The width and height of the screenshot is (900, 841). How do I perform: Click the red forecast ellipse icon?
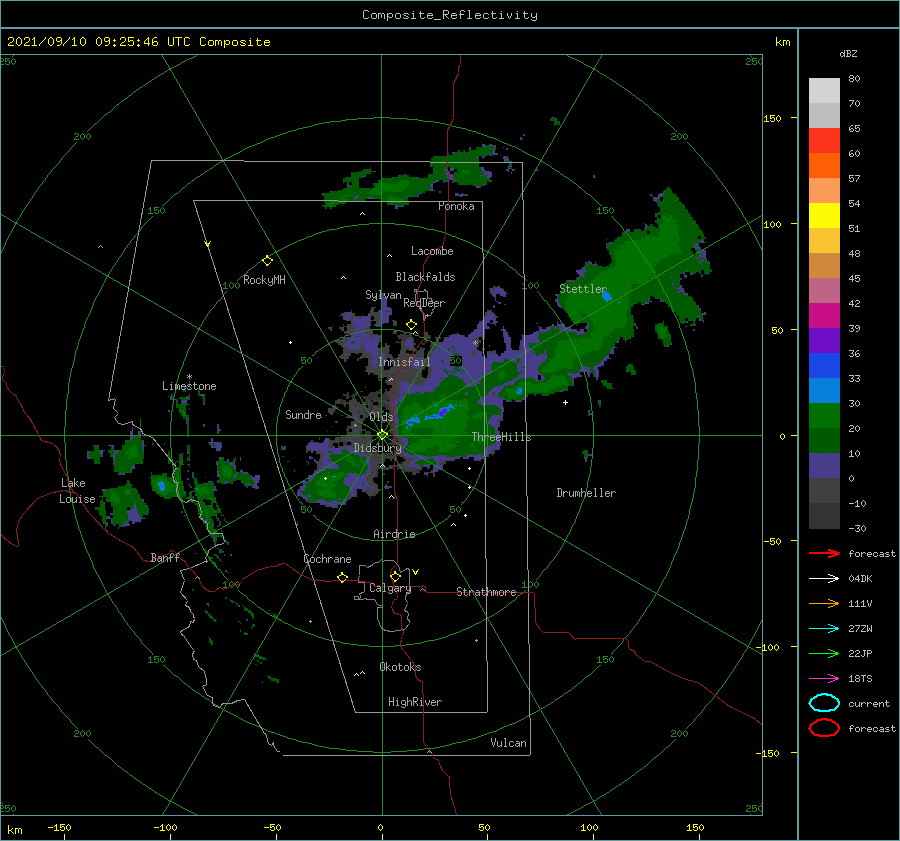(x=824, y=728)
